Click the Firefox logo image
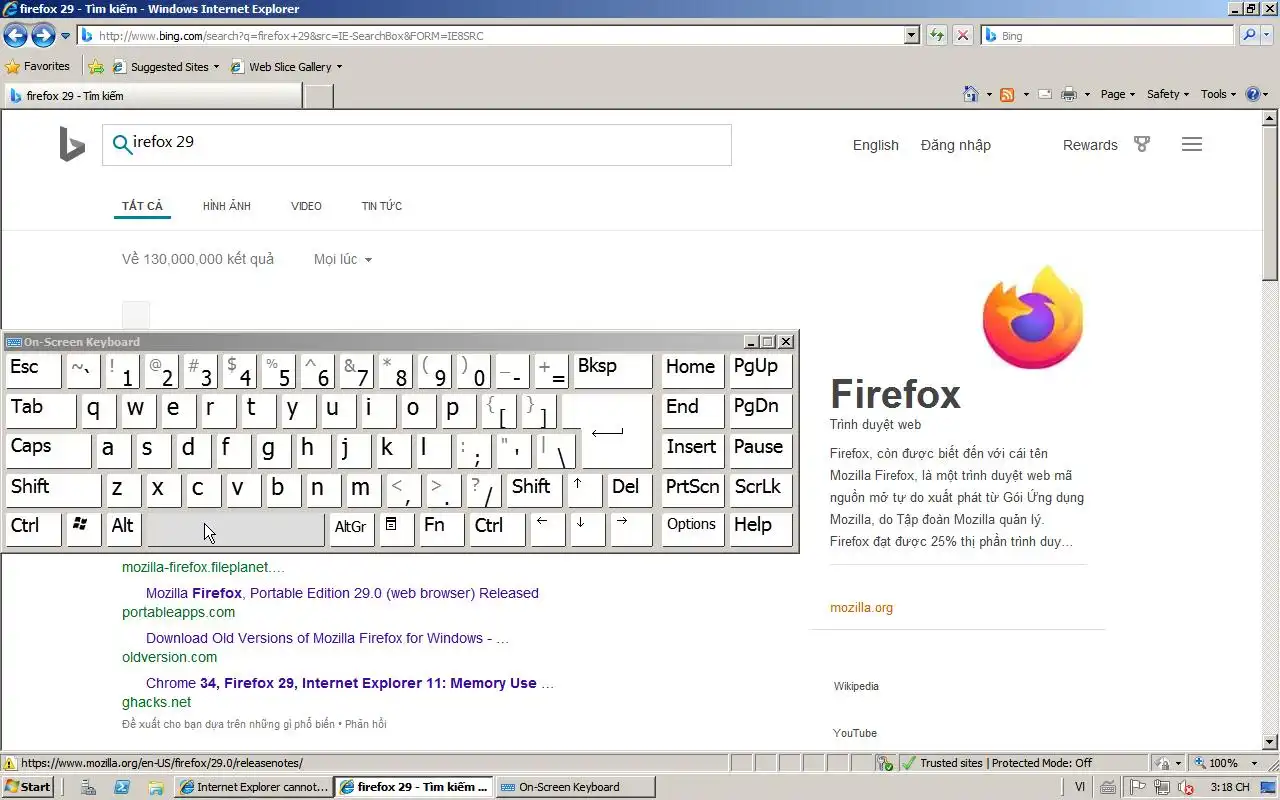Image resolution: width=1280 pixels, height=800 pixels. tap(1032, 317)
